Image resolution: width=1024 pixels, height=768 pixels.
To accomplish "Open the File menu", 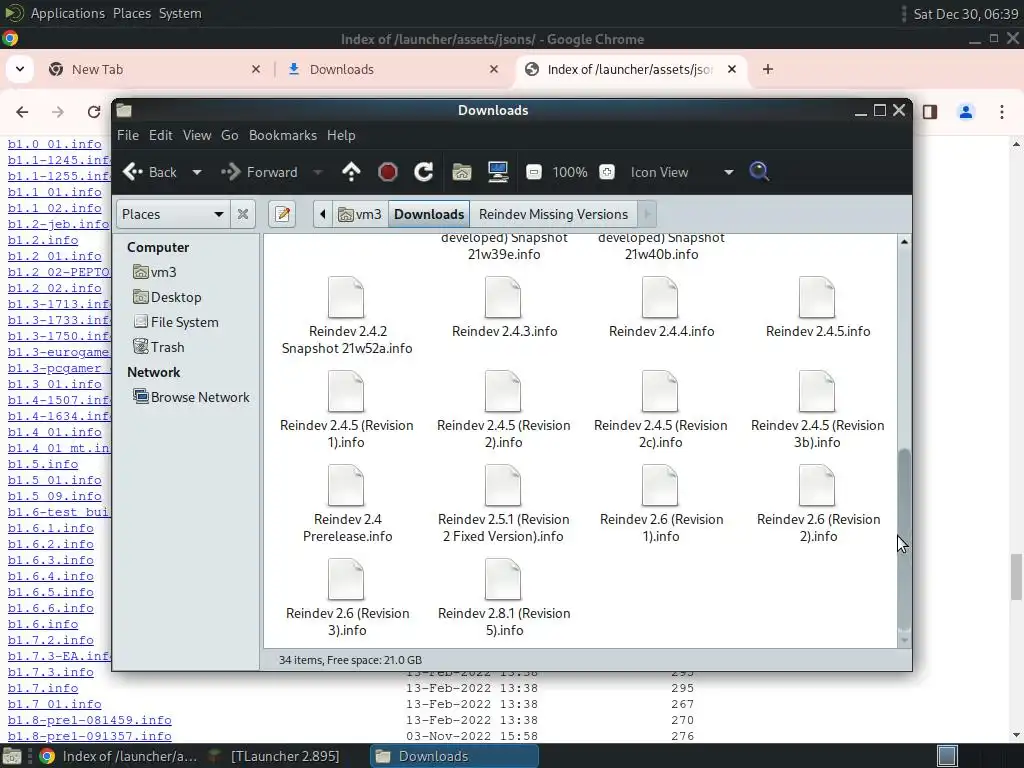I will [x=127, y=135].
